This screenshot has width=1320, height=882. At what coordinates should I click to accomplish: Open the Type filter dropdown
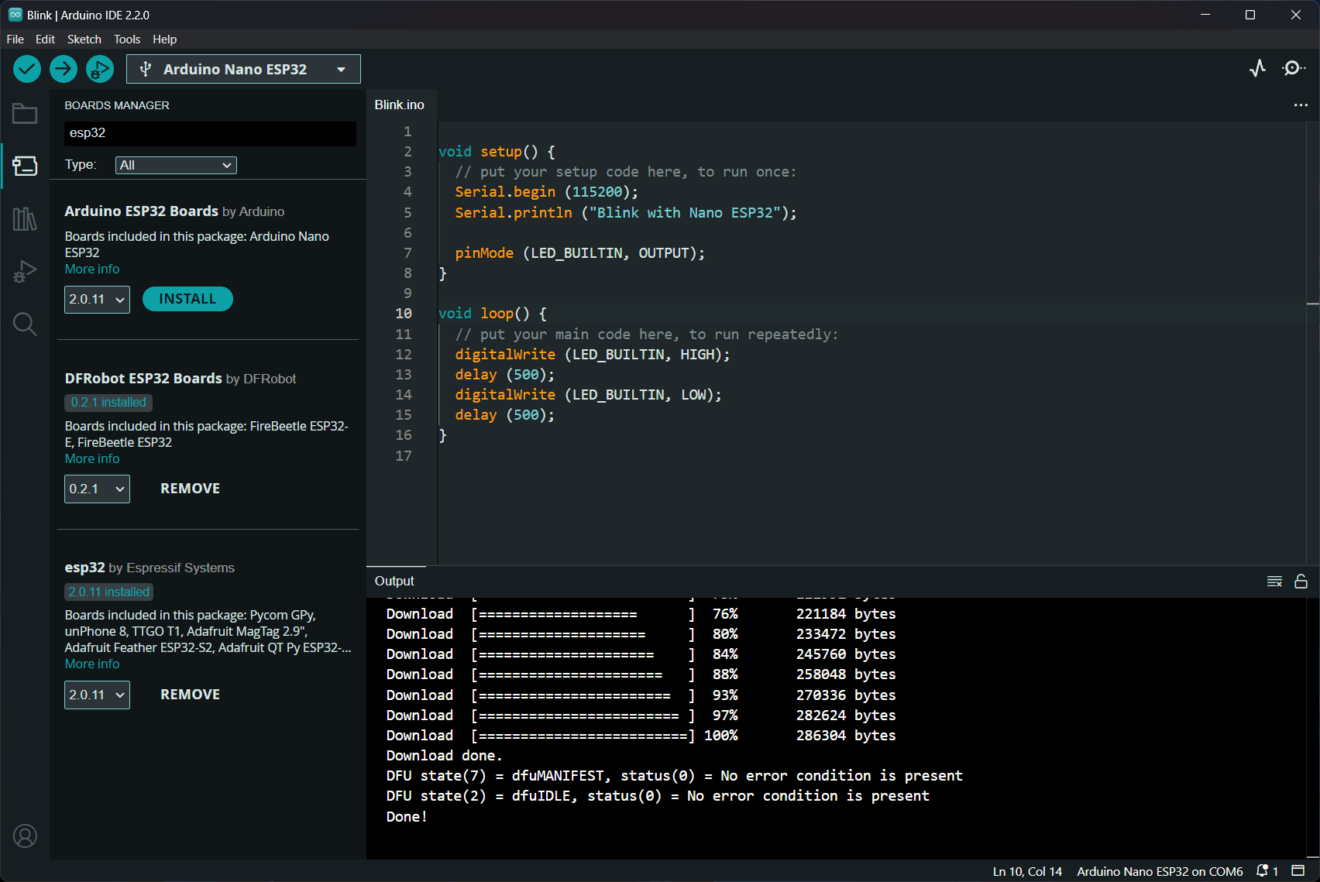tap(176, 165)
